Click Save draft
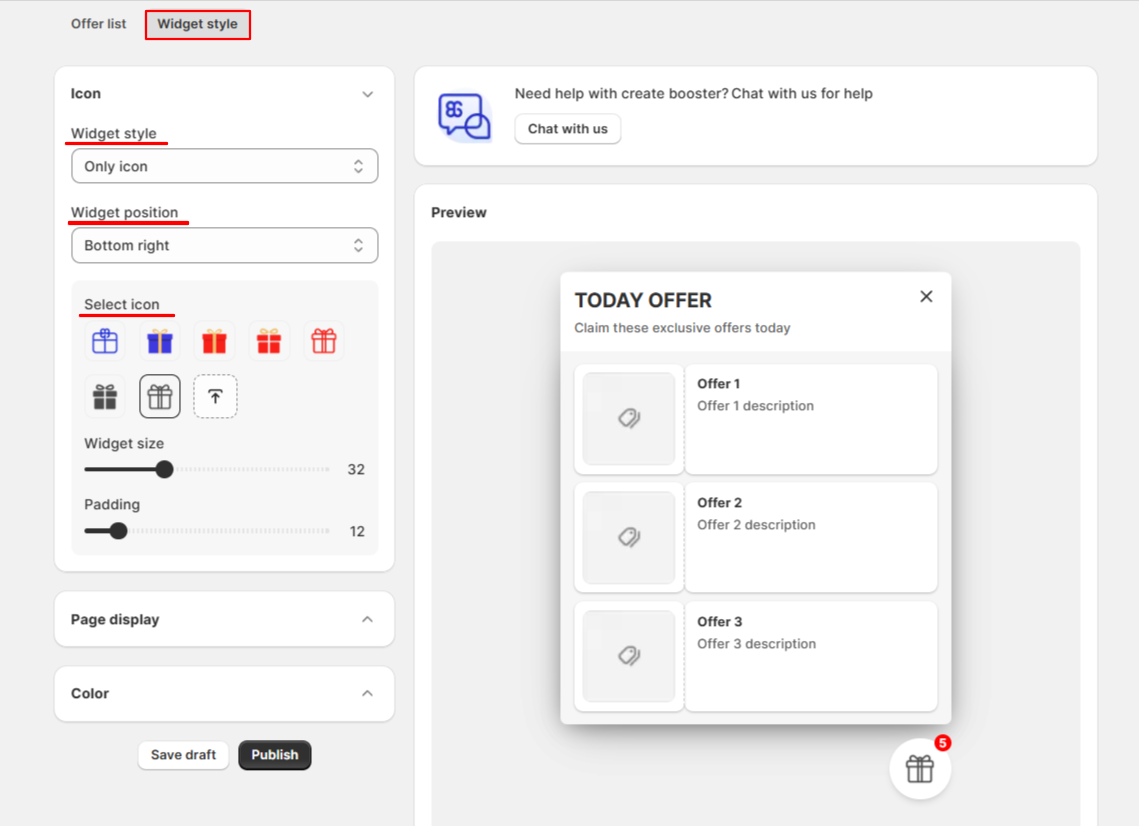 (x=183, y=755)
